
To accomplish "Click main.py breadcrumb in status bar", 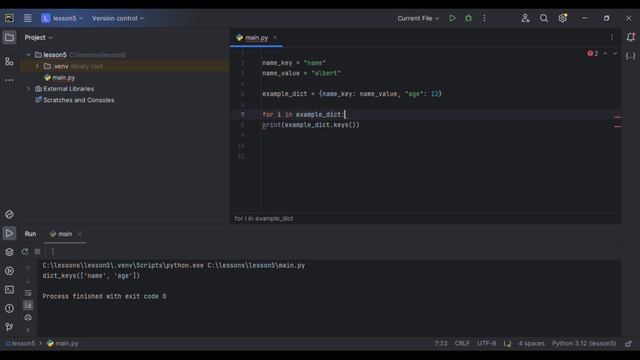I will pos(63,343).
